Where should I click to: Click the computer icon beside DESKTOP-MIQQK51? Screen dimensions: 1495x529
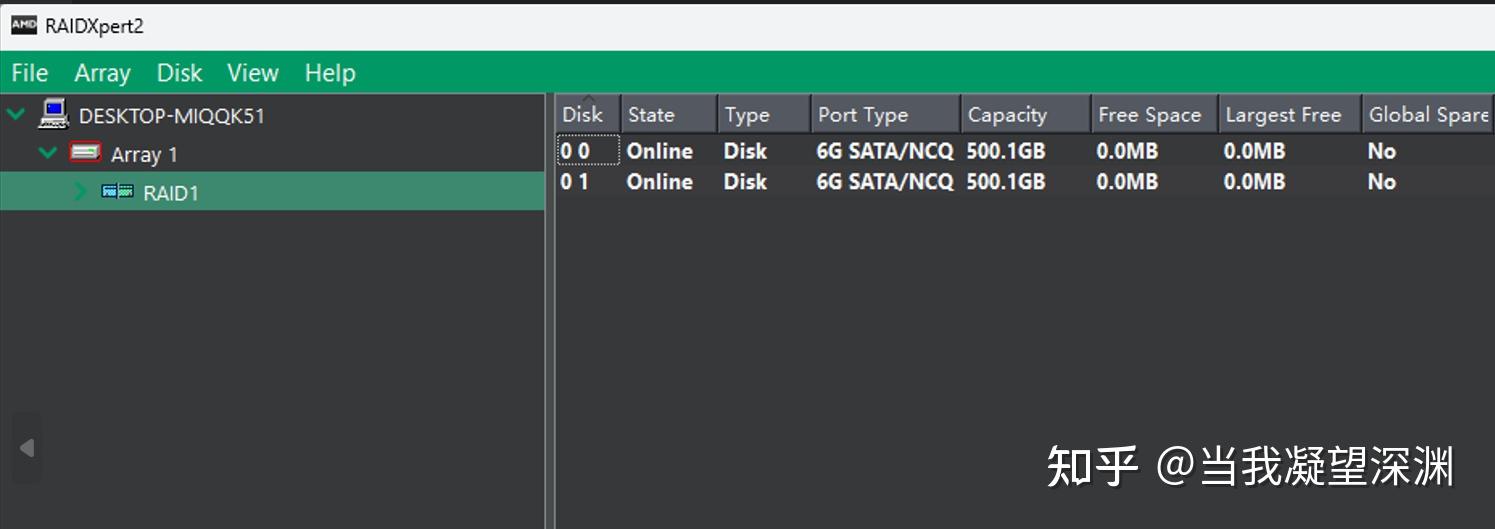tap(53, 114)
